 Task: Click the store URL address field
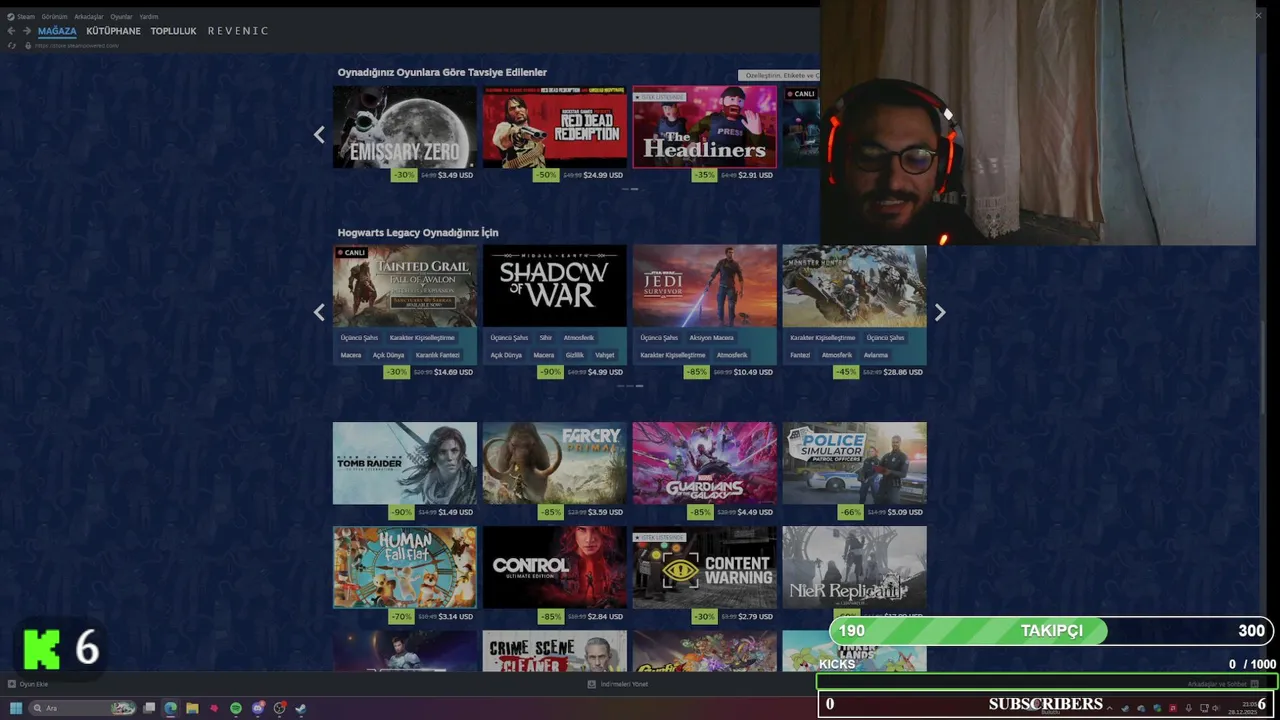(x=76, y=46)
